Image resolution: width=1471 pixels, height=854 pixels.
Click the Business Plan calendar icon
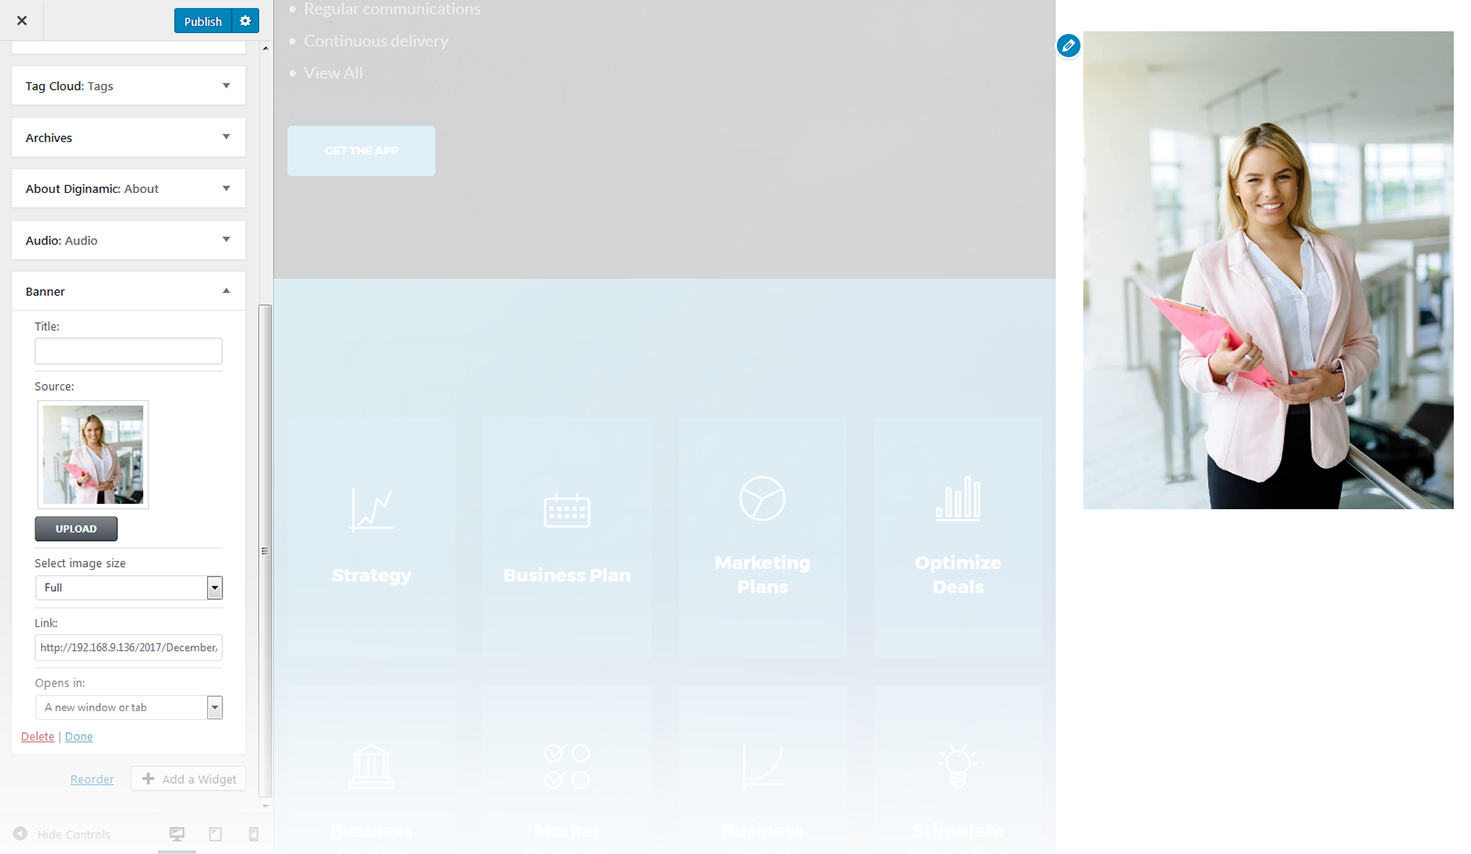click(x=567, y=510)
